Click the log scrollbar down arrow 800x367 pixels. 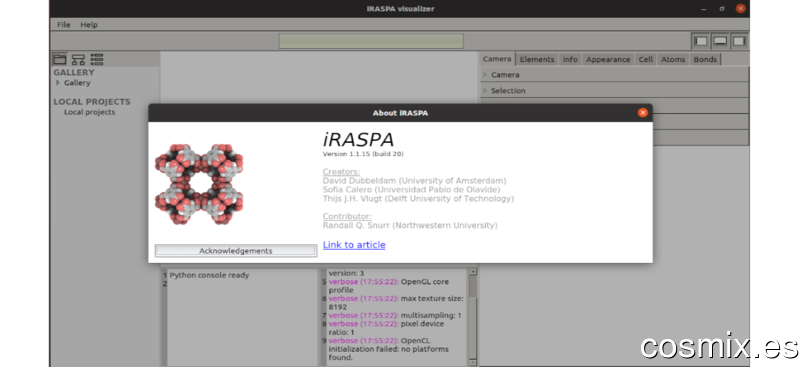472,362
